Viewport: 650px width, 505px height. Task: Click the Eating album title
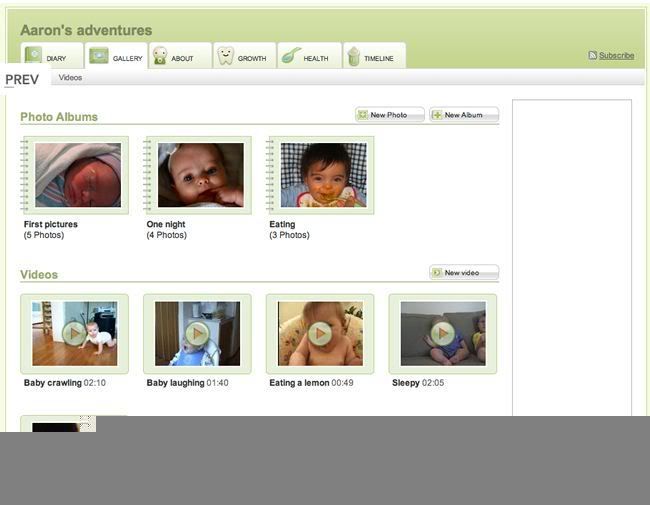(282, 224)
